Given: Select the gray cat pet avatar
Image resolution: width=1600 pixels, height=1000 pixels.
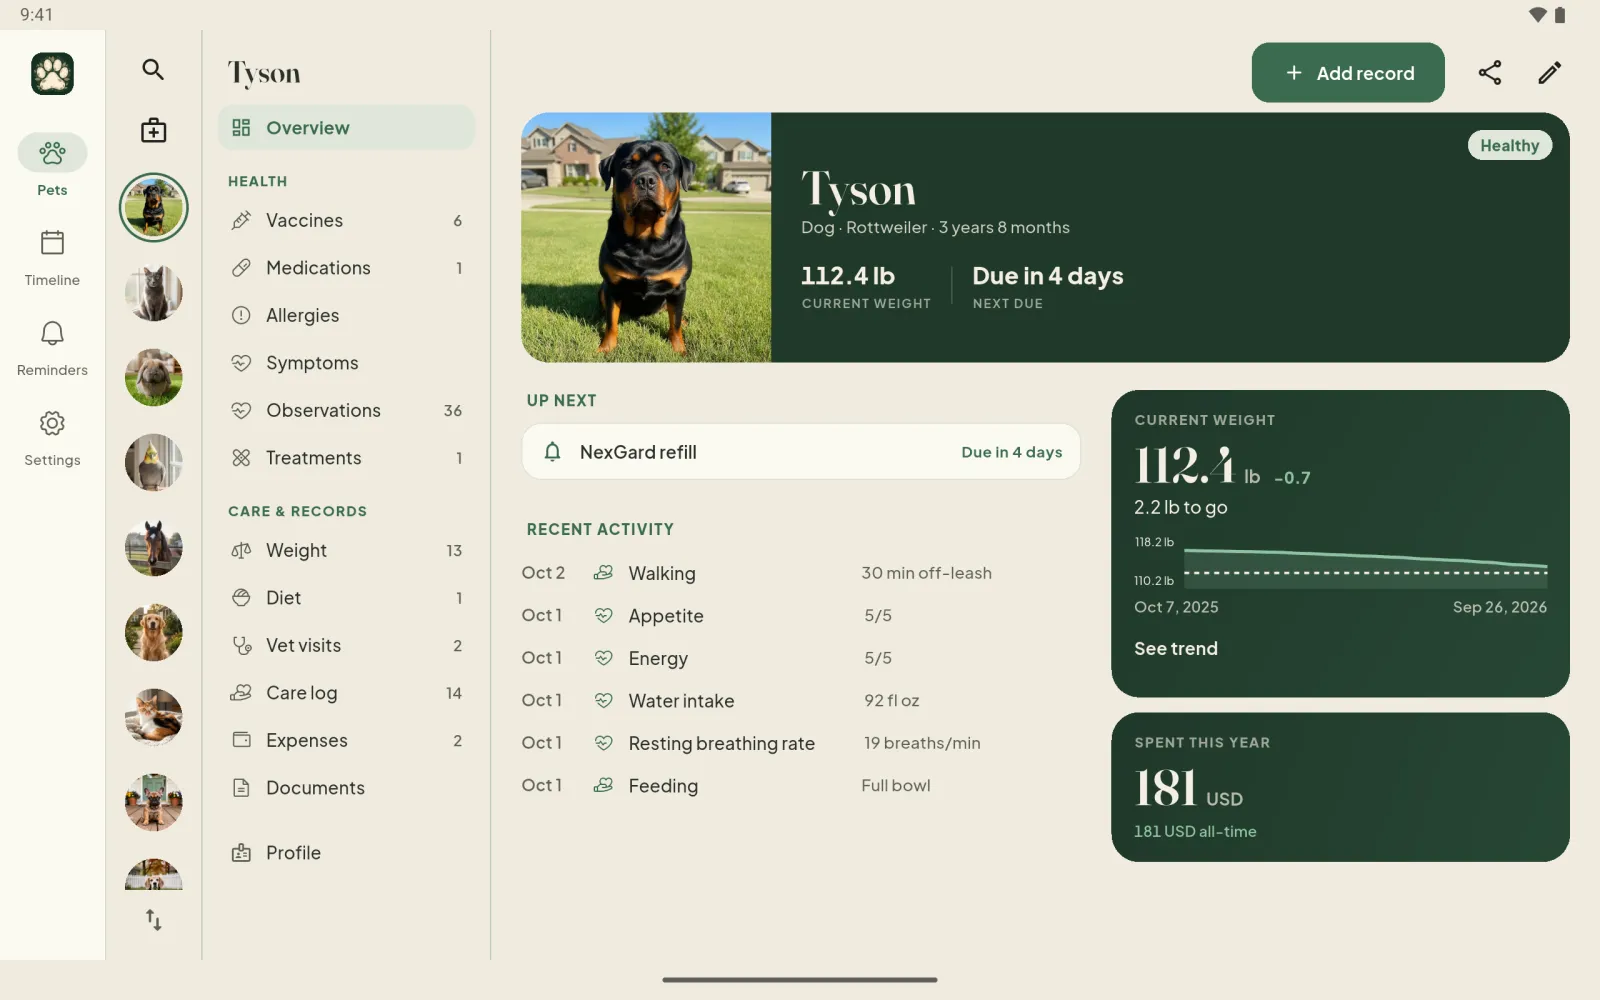Looking at the screenshot, I should (x=153, y=292).
